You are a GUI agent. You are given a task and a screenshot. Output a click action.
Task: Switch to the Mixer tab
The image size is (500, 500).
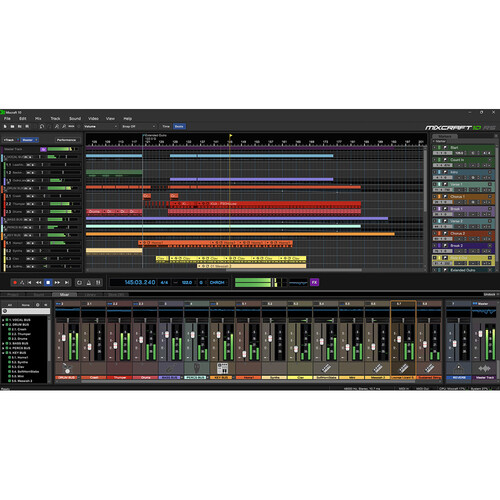tap(64, 295)
